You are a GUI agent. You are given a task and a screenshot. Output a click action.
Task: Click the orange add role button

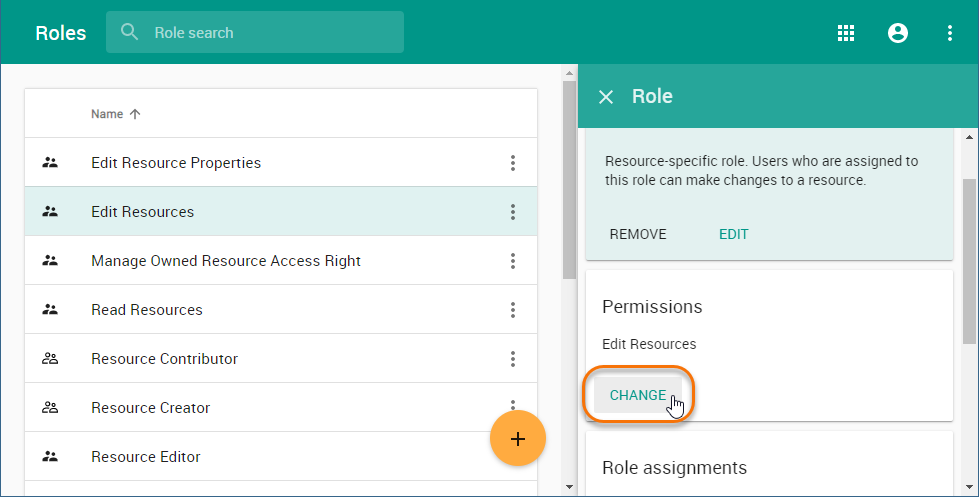(518, 439)
